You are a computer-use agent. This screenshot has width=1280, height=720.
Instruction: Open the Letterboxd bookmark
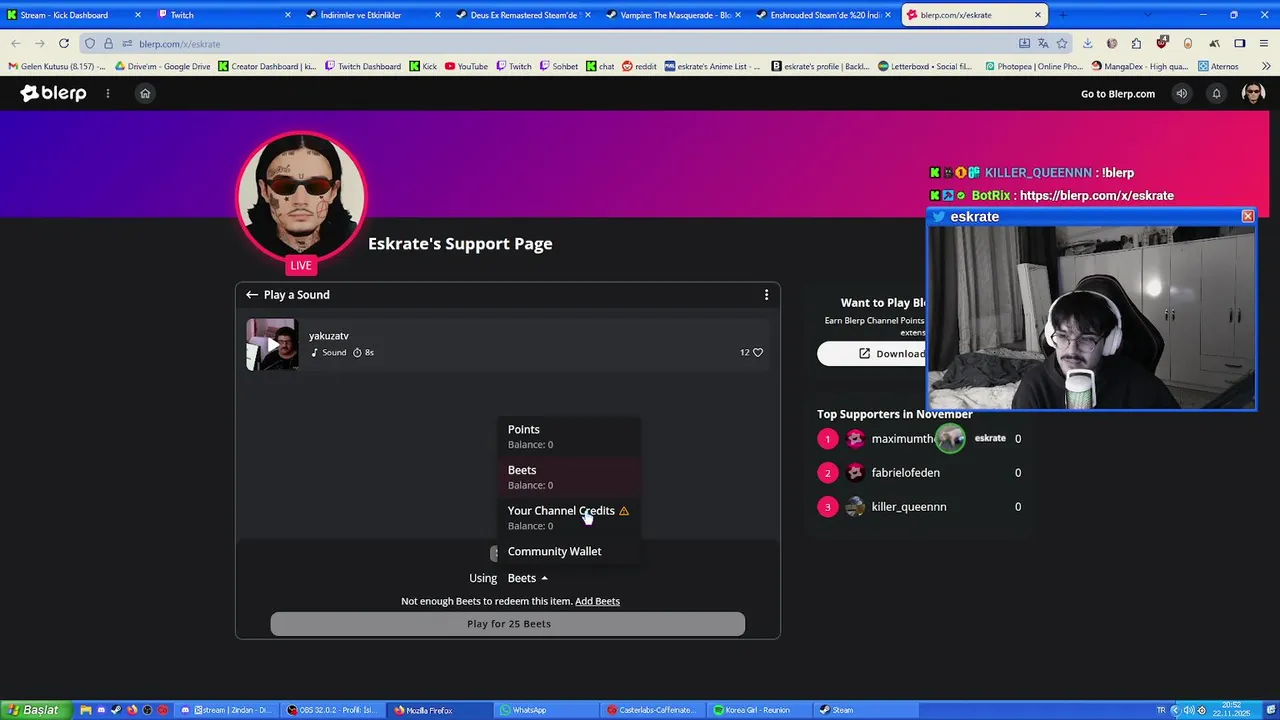pyautogui.click(x=925, y=67)
